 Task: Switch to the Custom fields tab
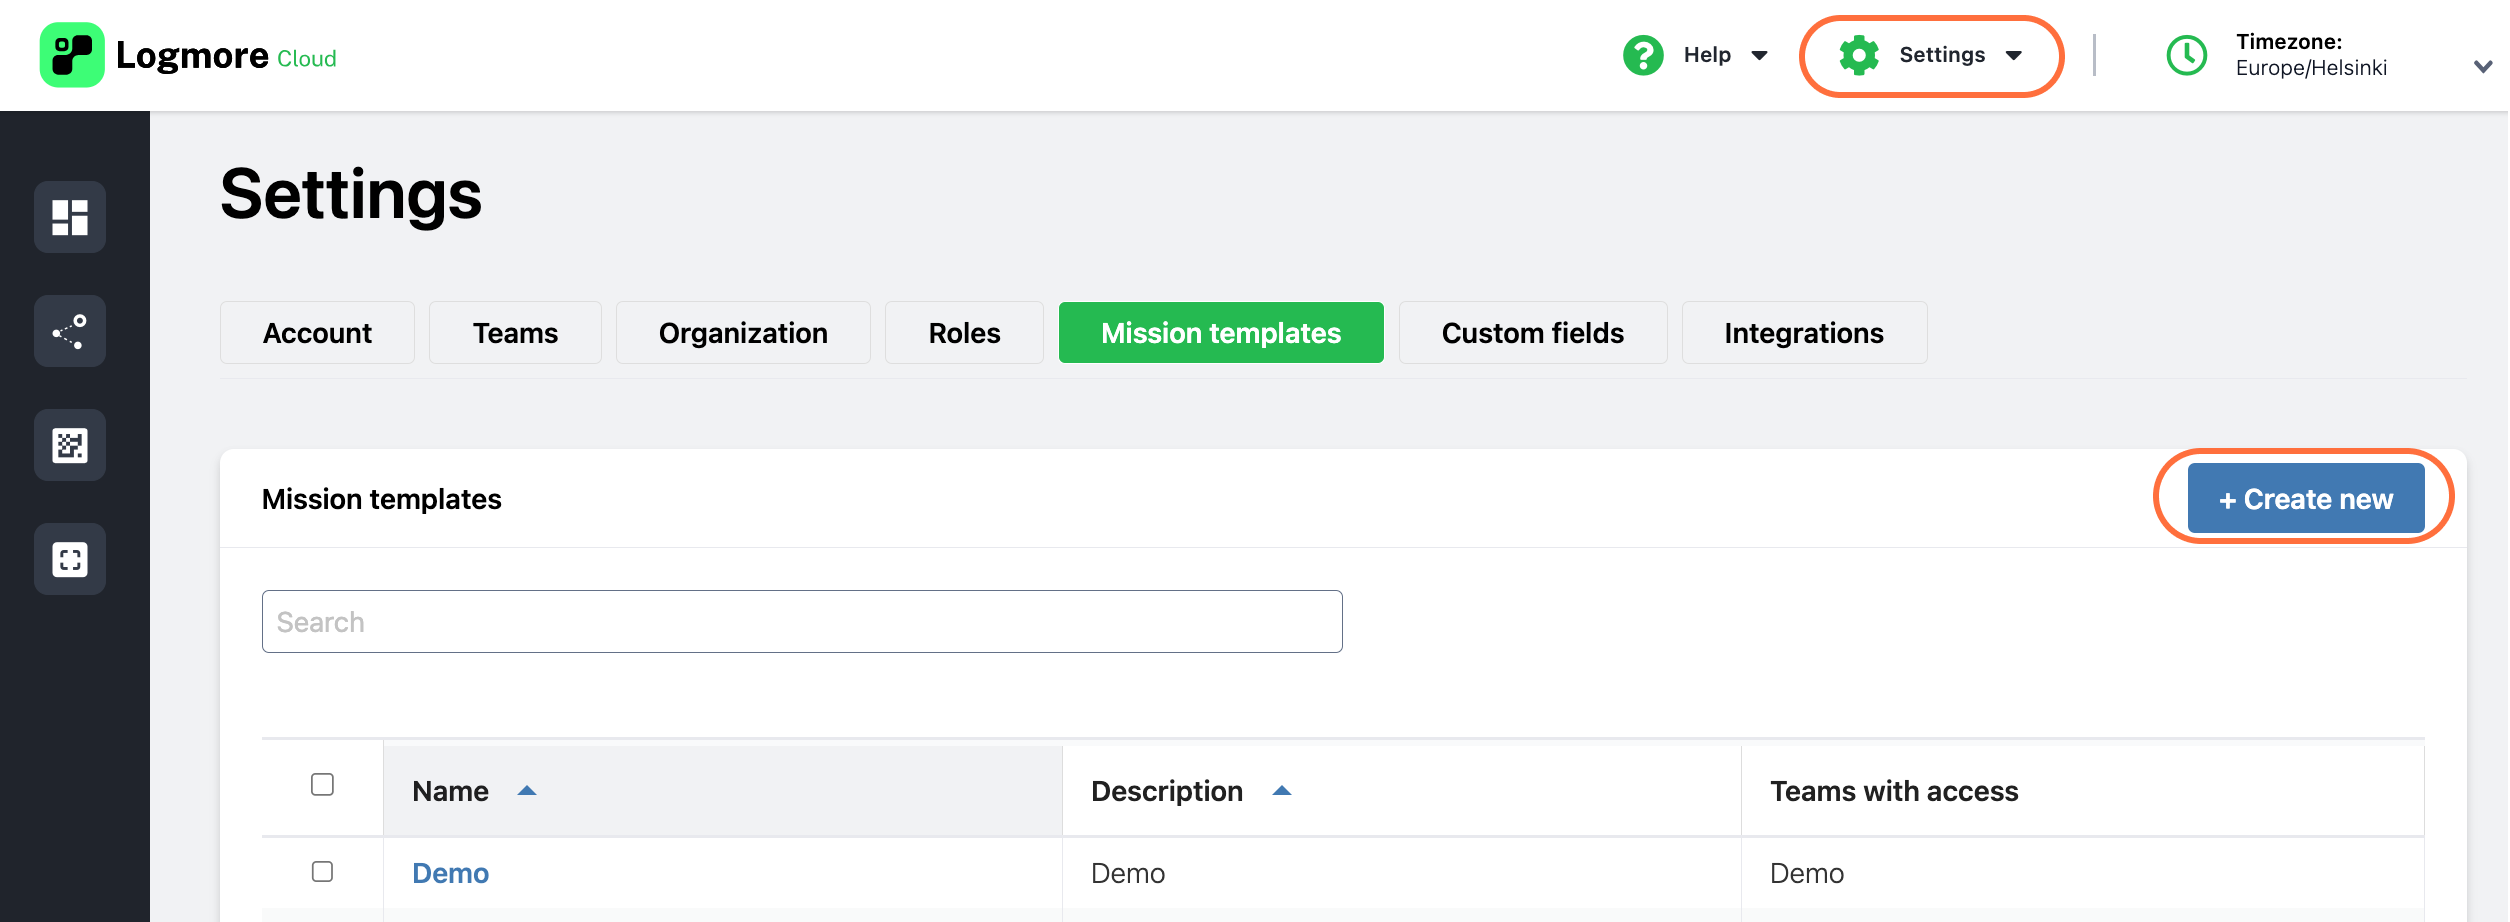1531,332
